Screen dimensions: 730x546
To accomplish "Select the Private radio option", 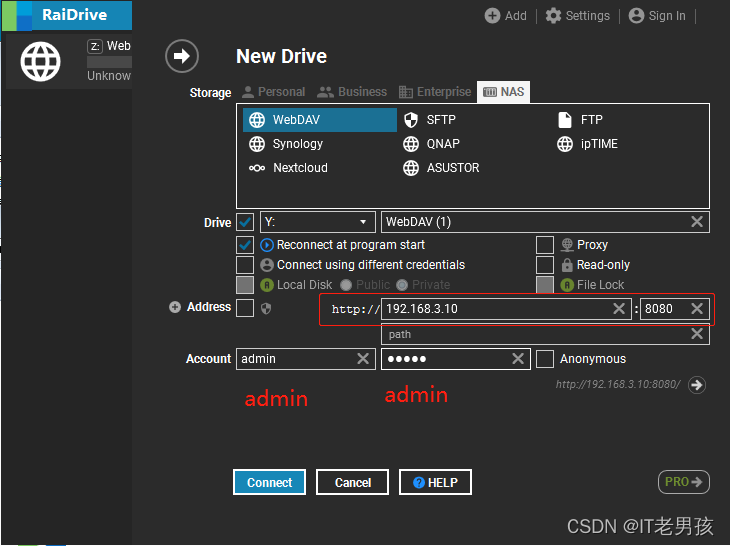I will pyautogui.click(x=402, y=285).
